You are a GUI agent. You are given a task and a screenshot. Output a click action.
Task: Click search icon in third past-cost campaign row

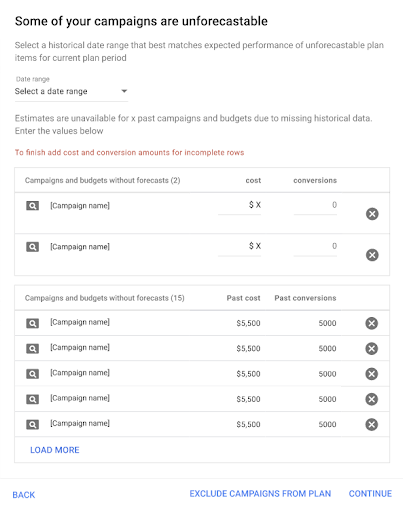(x=32, y=374)
